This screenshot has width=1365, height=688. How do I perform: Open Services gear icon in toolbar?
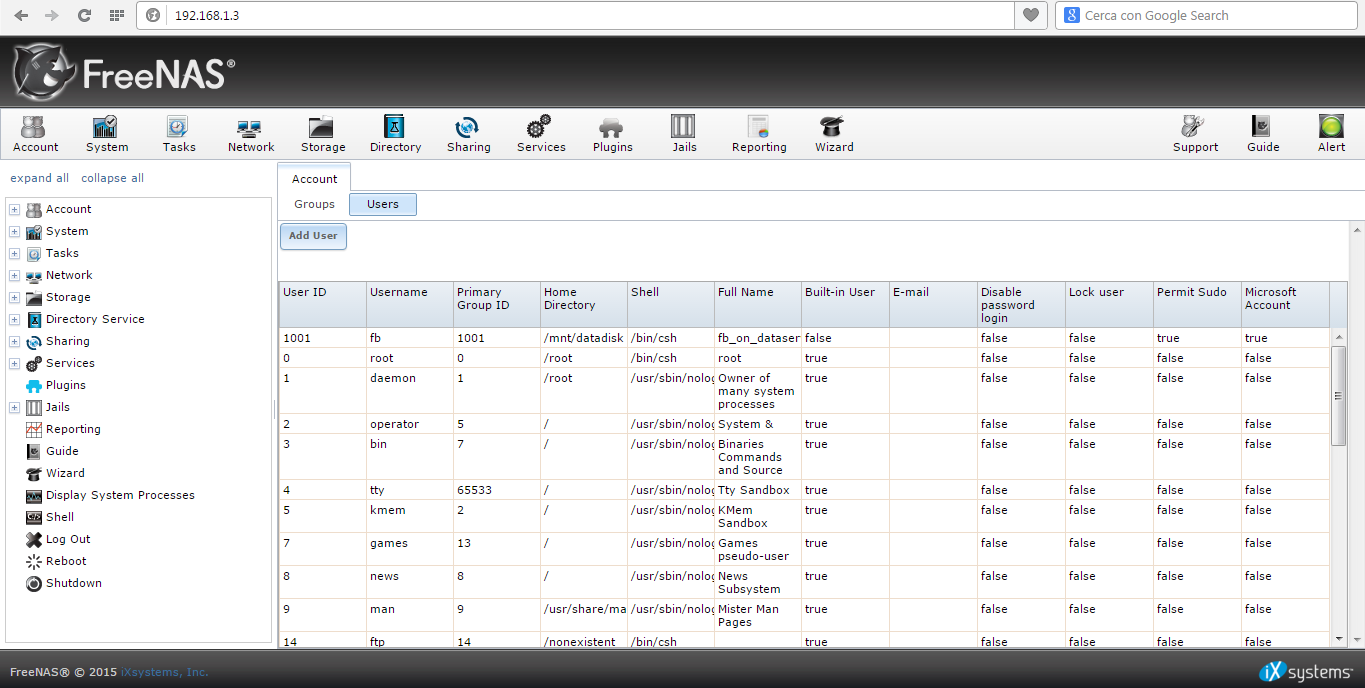coord(540,128)
